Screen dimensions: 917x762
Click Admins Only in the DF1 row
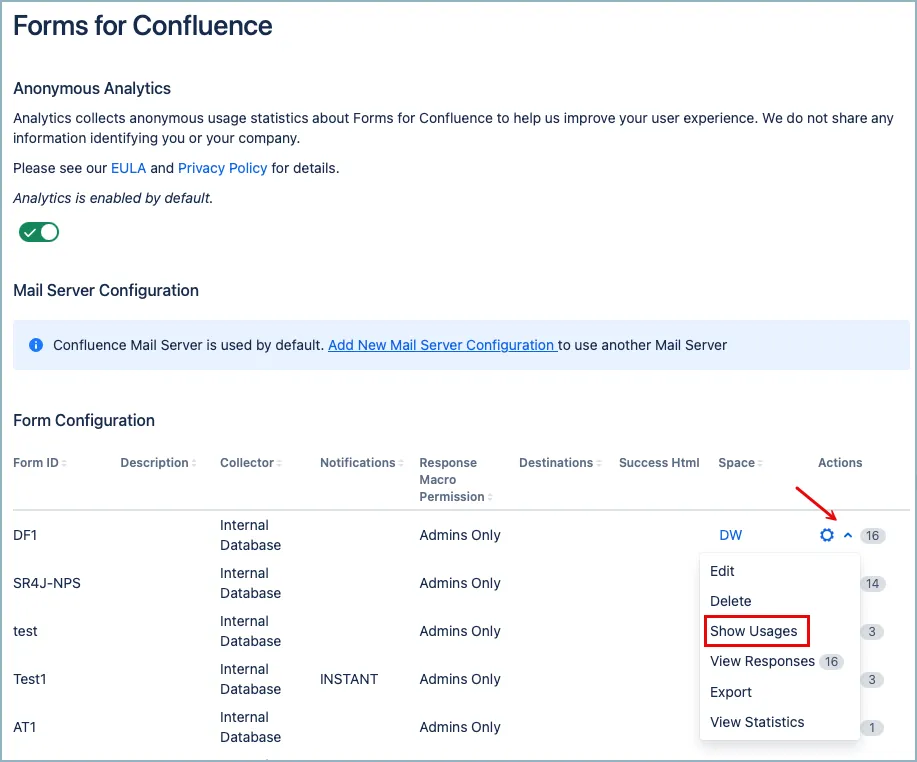tap(460, 535)
